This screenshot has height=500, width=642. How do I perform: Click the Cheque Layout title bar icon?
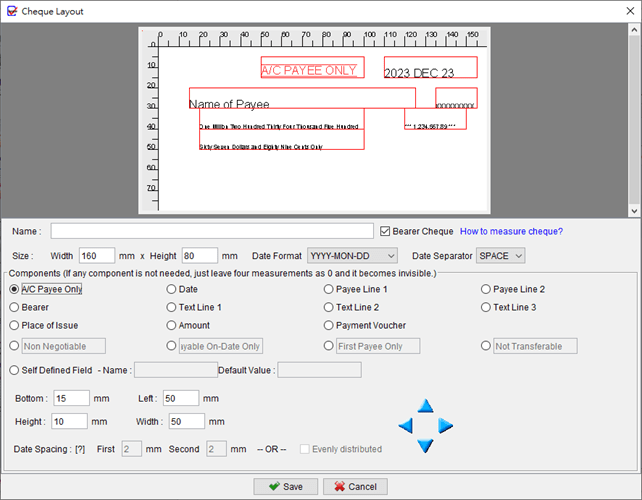[12, 11]
